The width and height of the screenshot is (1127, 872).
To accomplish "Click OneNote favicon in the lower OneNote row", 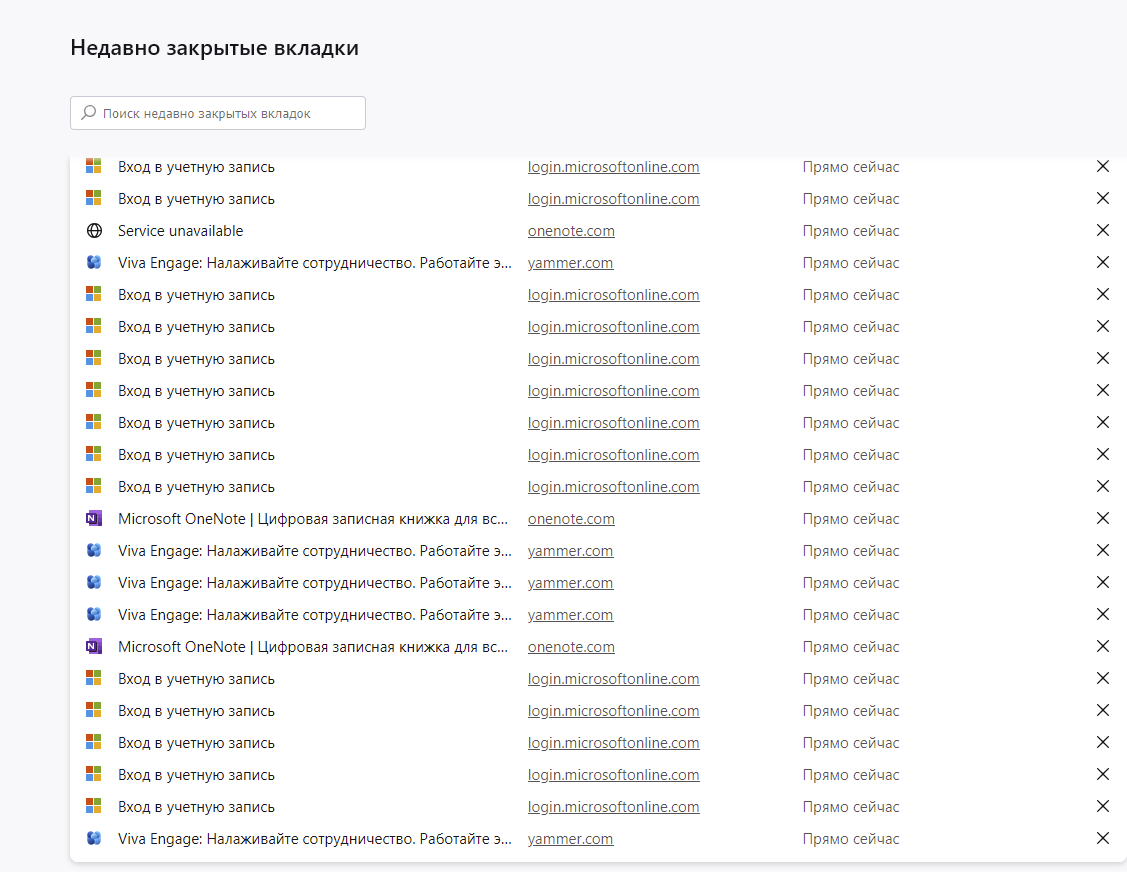I will (x=94, y=646).
